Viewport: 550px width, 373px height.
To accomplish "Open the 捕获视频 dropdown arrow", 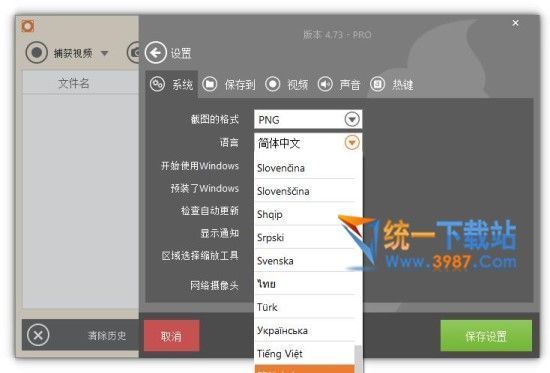I will coord(104,53).
